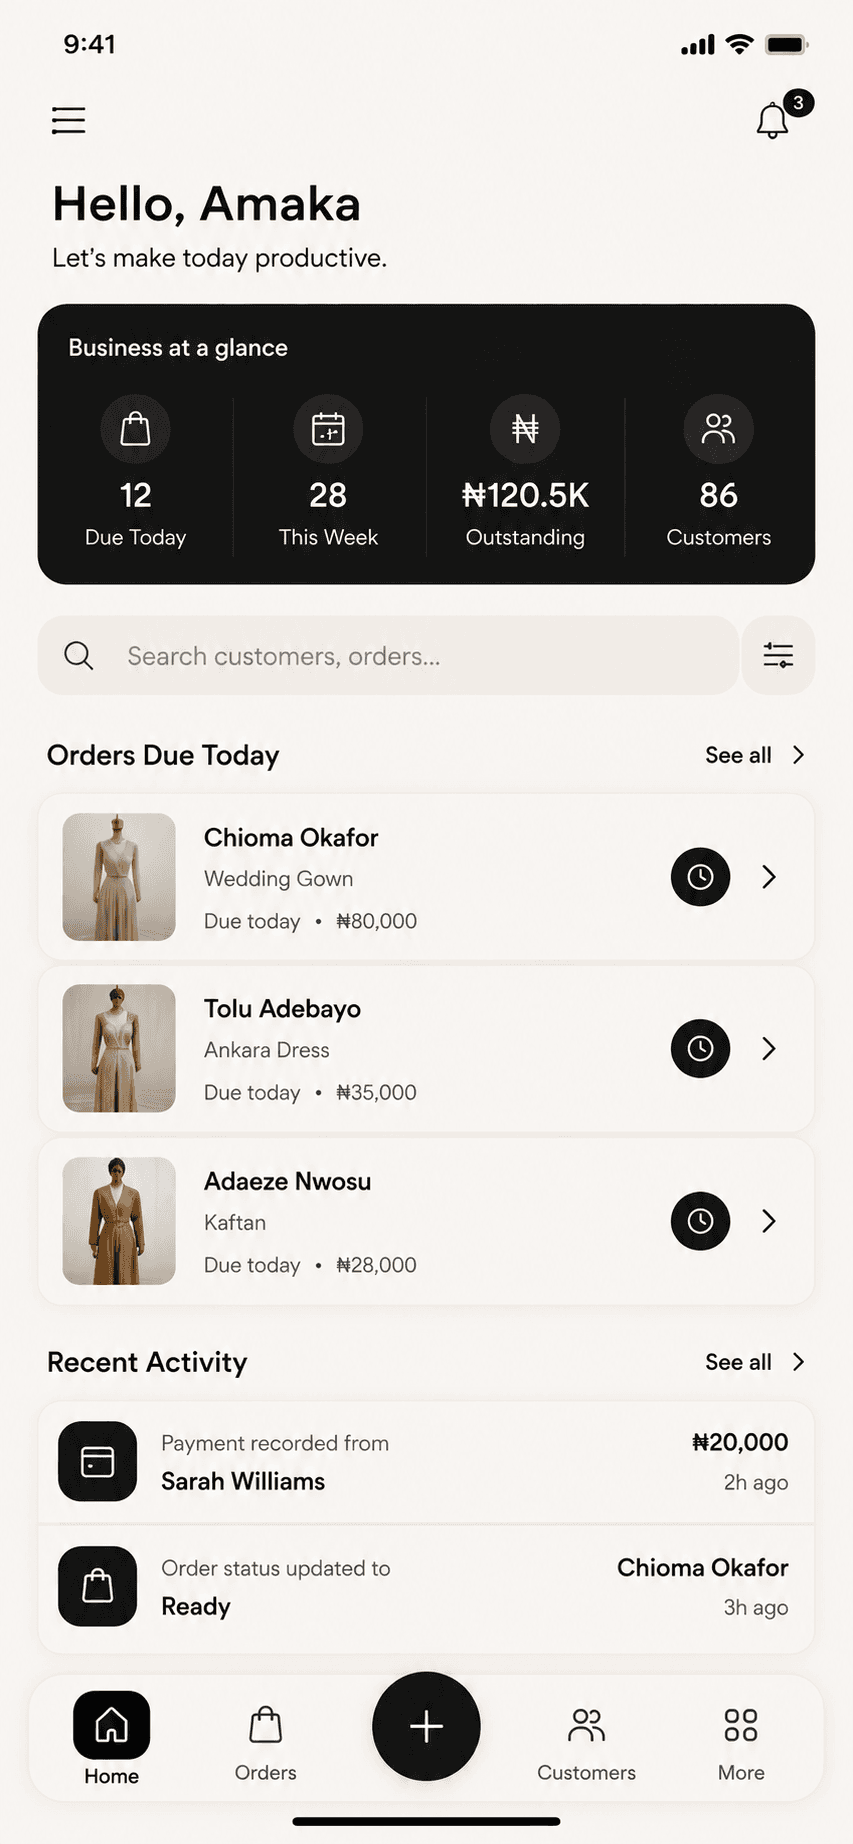Open the Wedding Gown thumbnail
The width and height of the screenshot is (853, 1844).
[119, 877]
